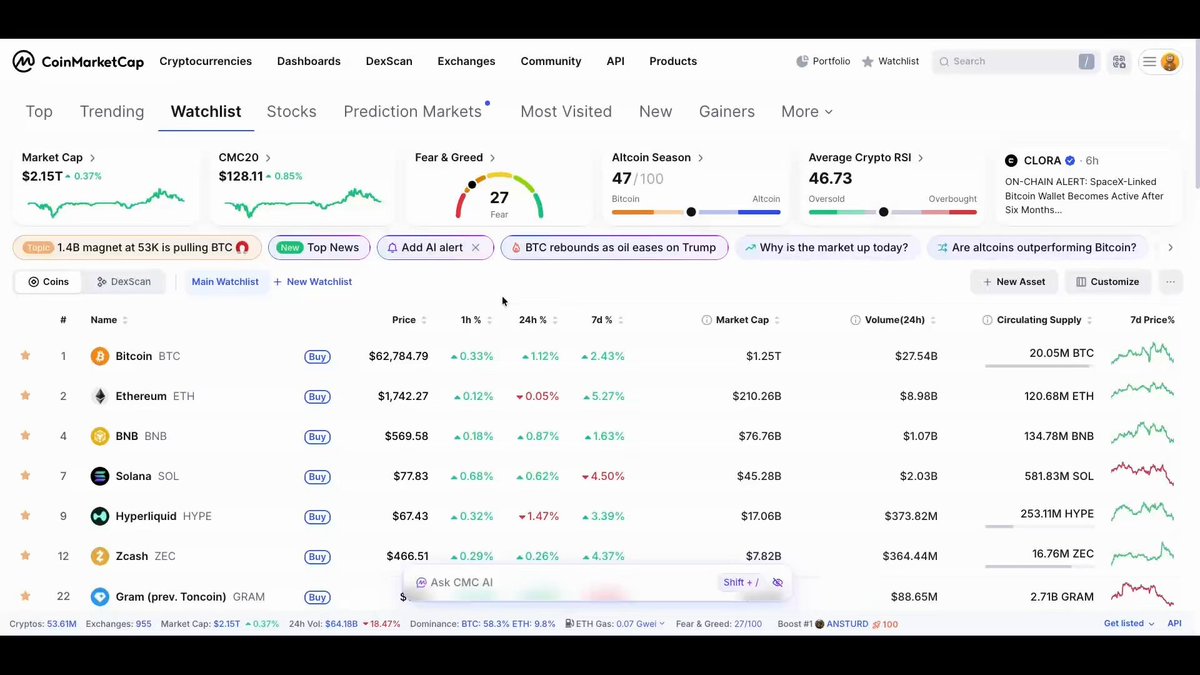1200x675 pixels.
Task: Remove BNB favorite star
Action: tap(26, 436)
